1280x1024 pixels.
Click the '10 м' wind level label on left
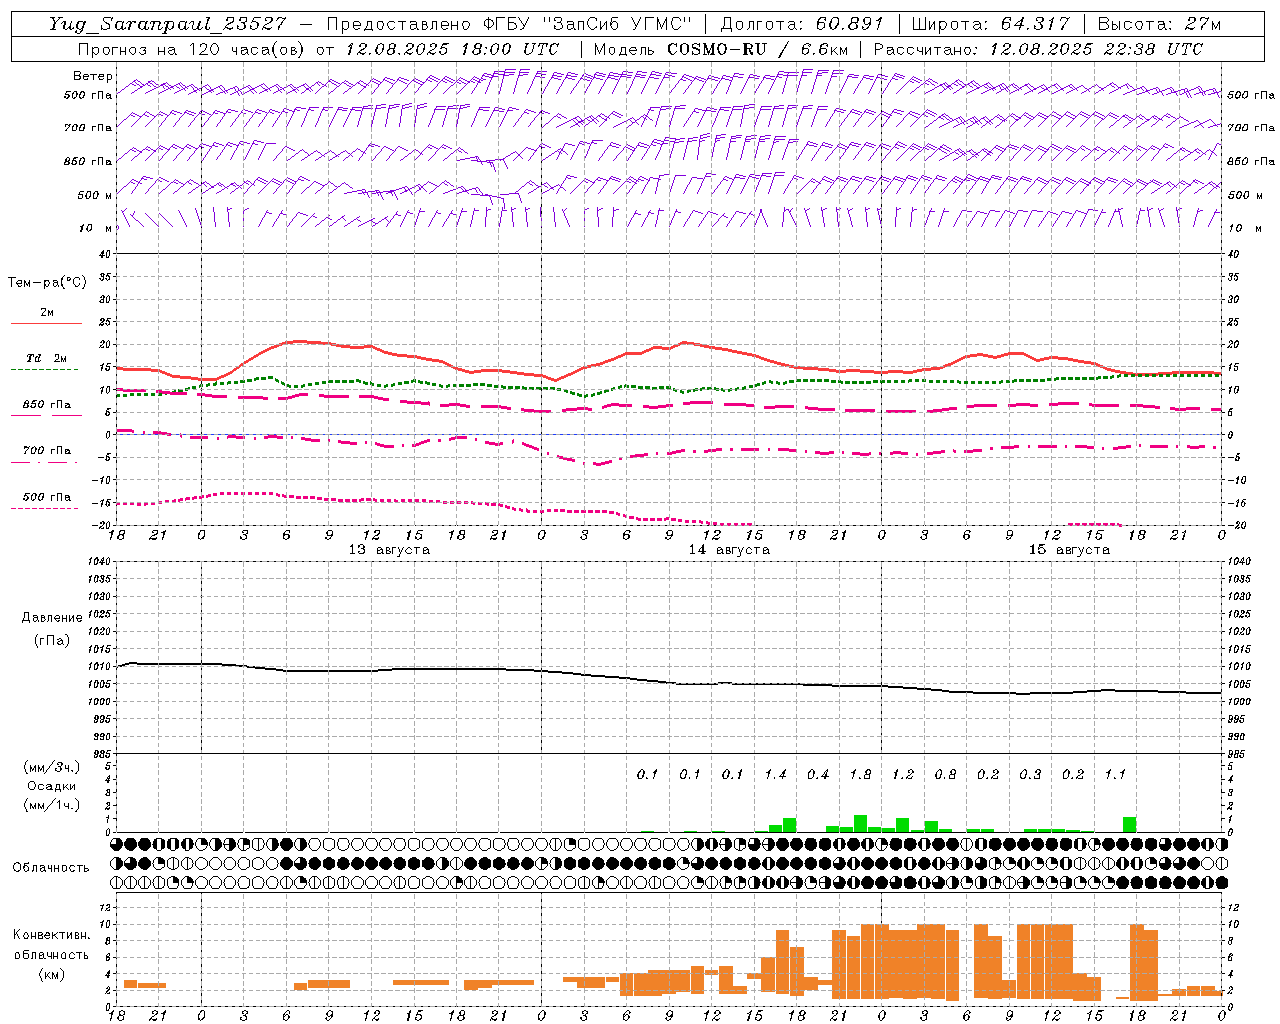pos(96,228)
